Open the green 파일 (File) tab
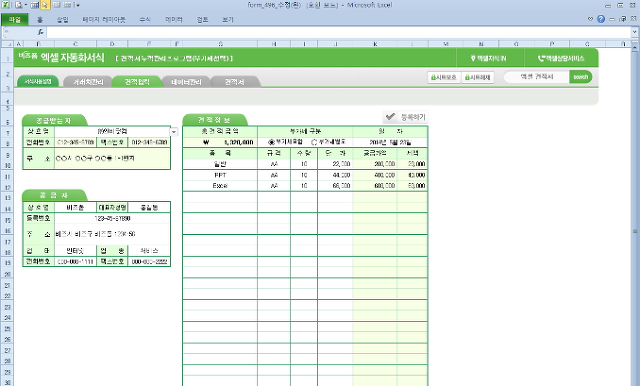 tap(15, 19)
